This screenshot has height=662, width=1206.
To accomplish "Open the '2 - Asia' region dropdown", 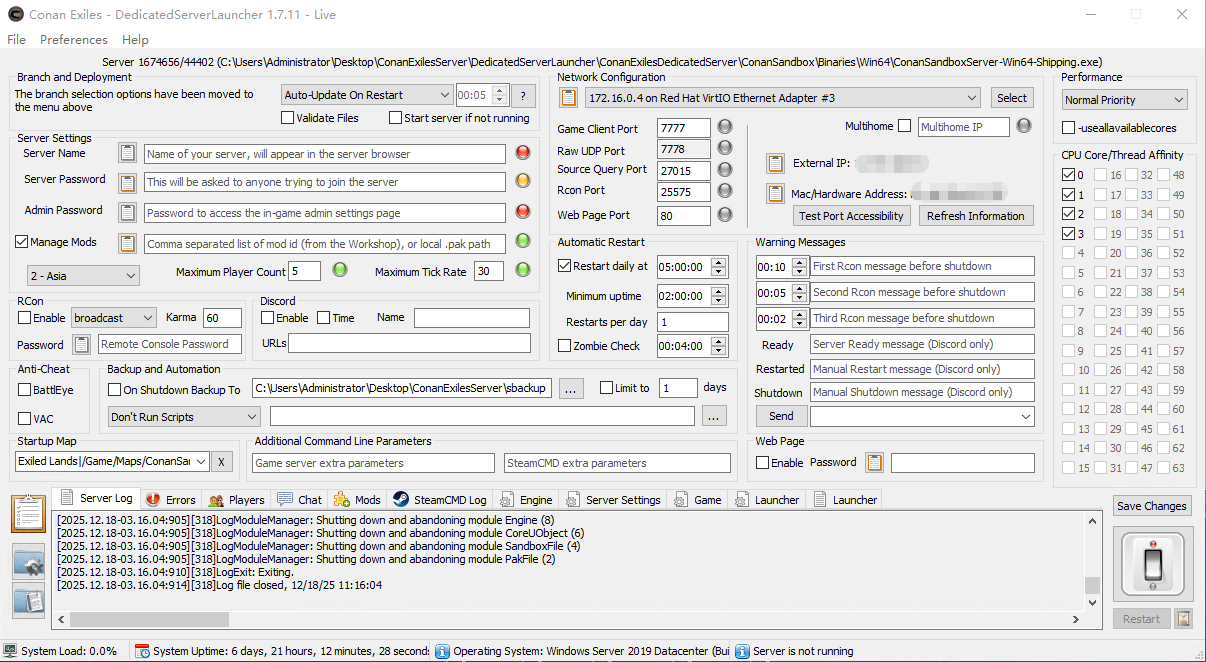I will pos(83,275).
